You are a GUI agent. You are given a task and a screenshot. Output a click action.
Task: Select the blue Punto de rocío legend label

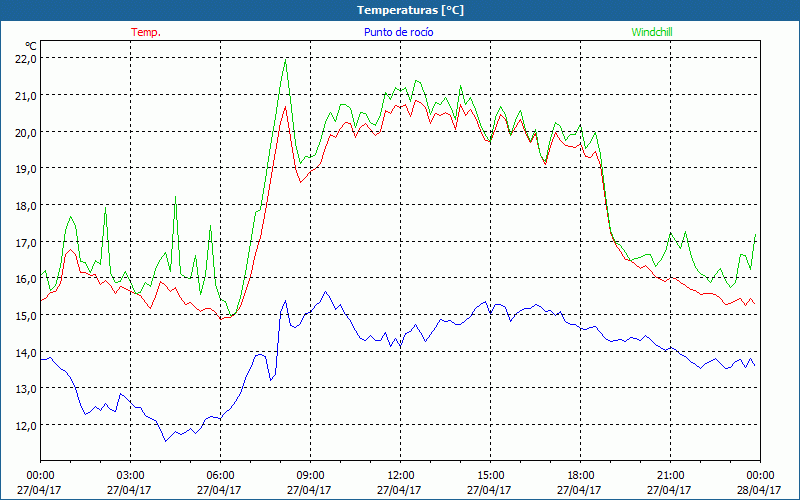(x=398, y=32)
